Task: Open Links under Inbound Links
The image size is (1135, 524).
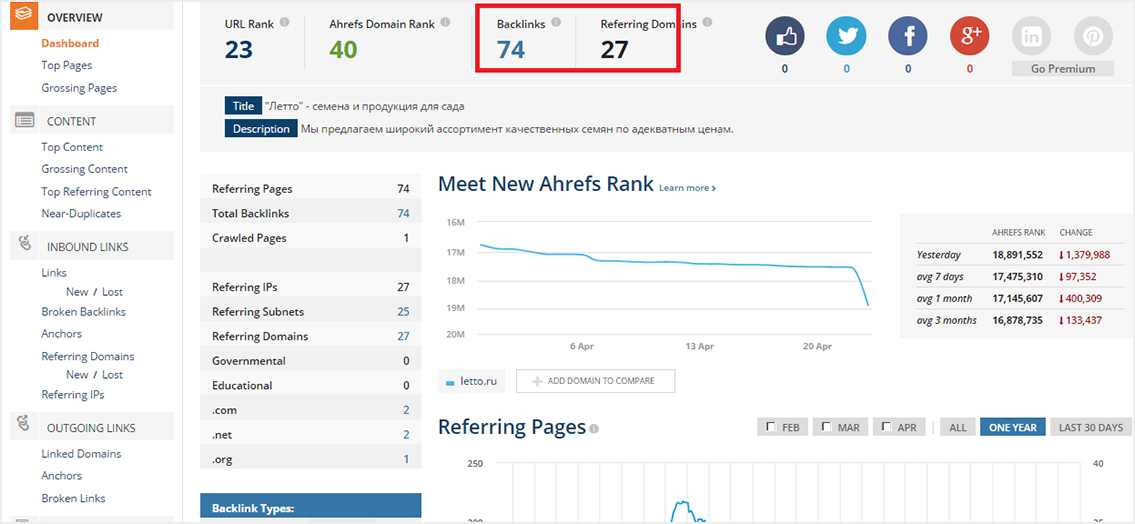Action: 54,273
